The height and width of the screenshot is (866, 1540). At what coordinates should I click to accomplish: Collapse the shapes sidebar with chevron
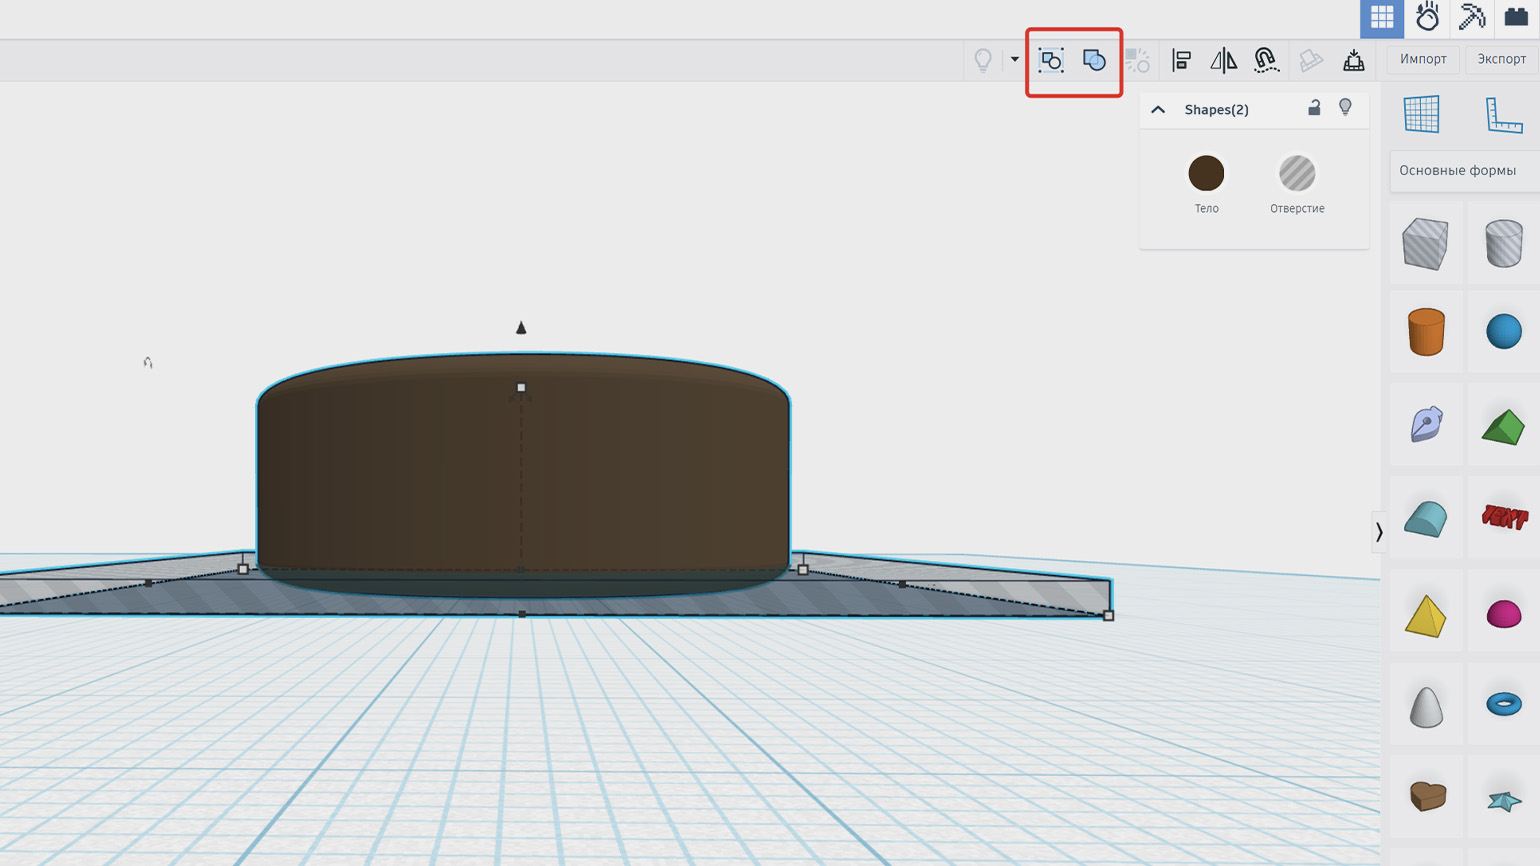[1379, 532]
